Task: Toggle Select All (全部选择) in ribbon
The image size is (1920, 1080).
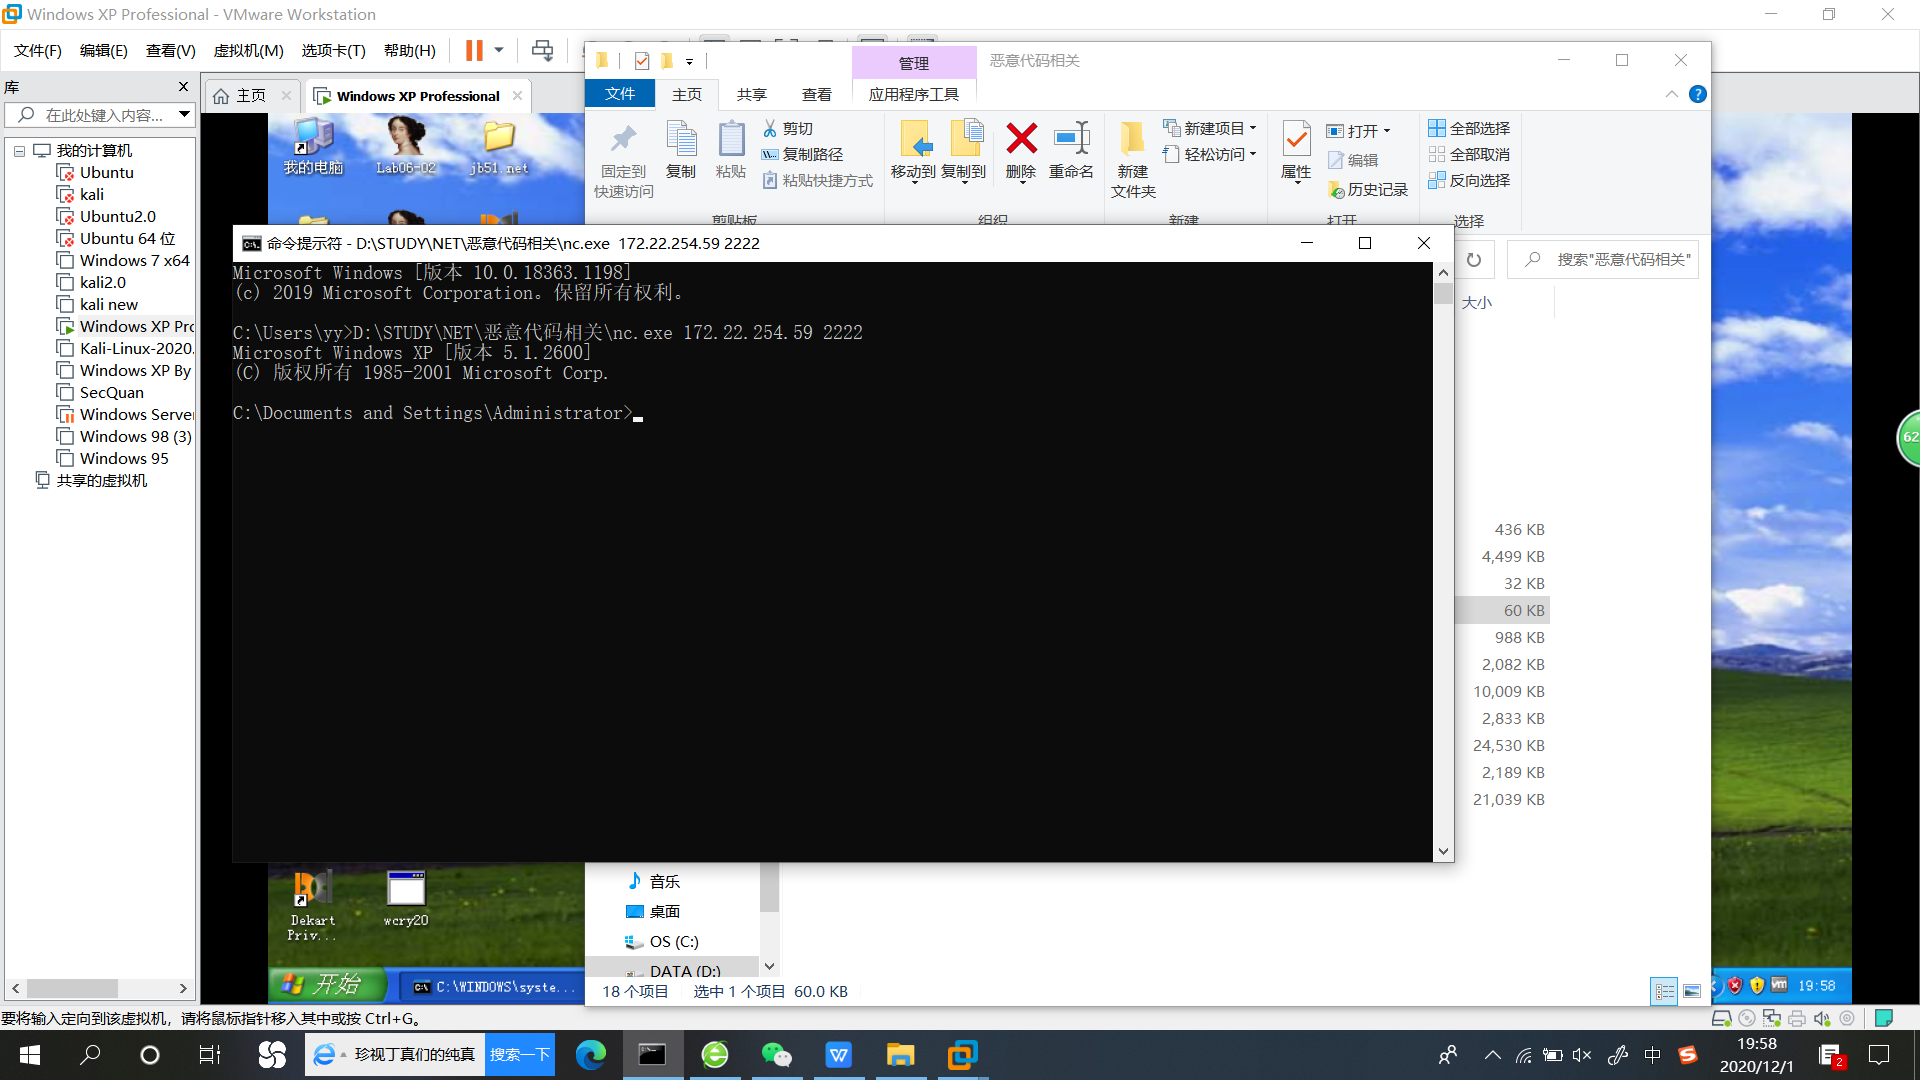Action: tap(1469, 128)
